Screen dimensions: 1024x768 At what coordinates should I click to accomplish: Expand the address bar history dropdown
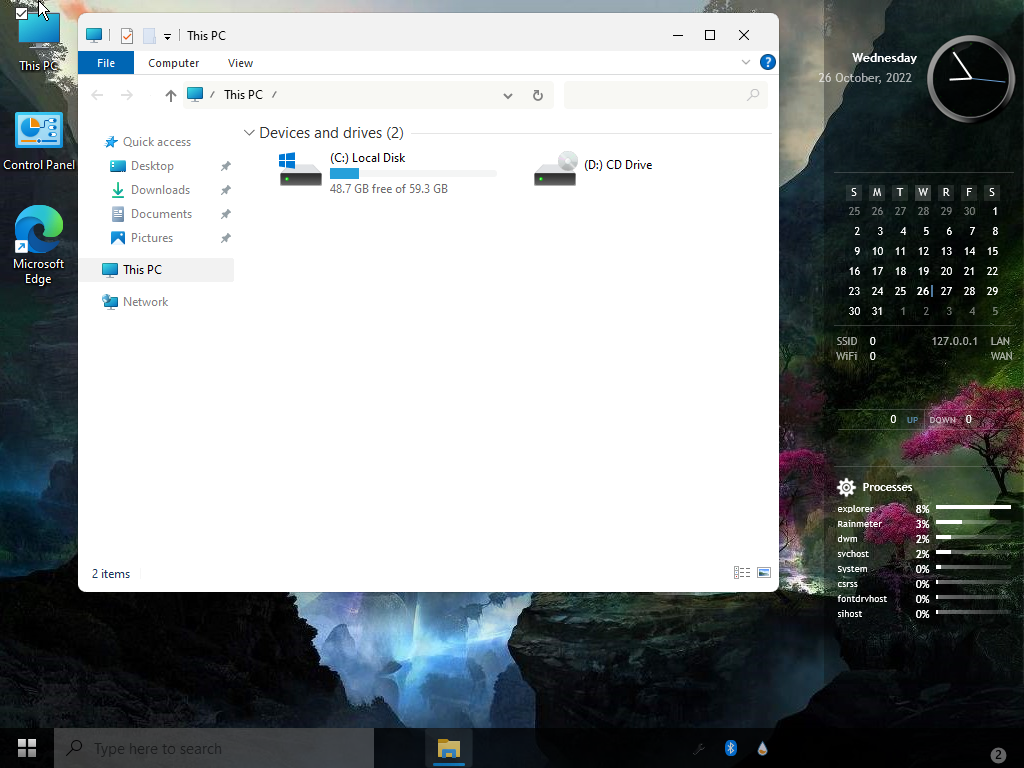tap(508, 96)
